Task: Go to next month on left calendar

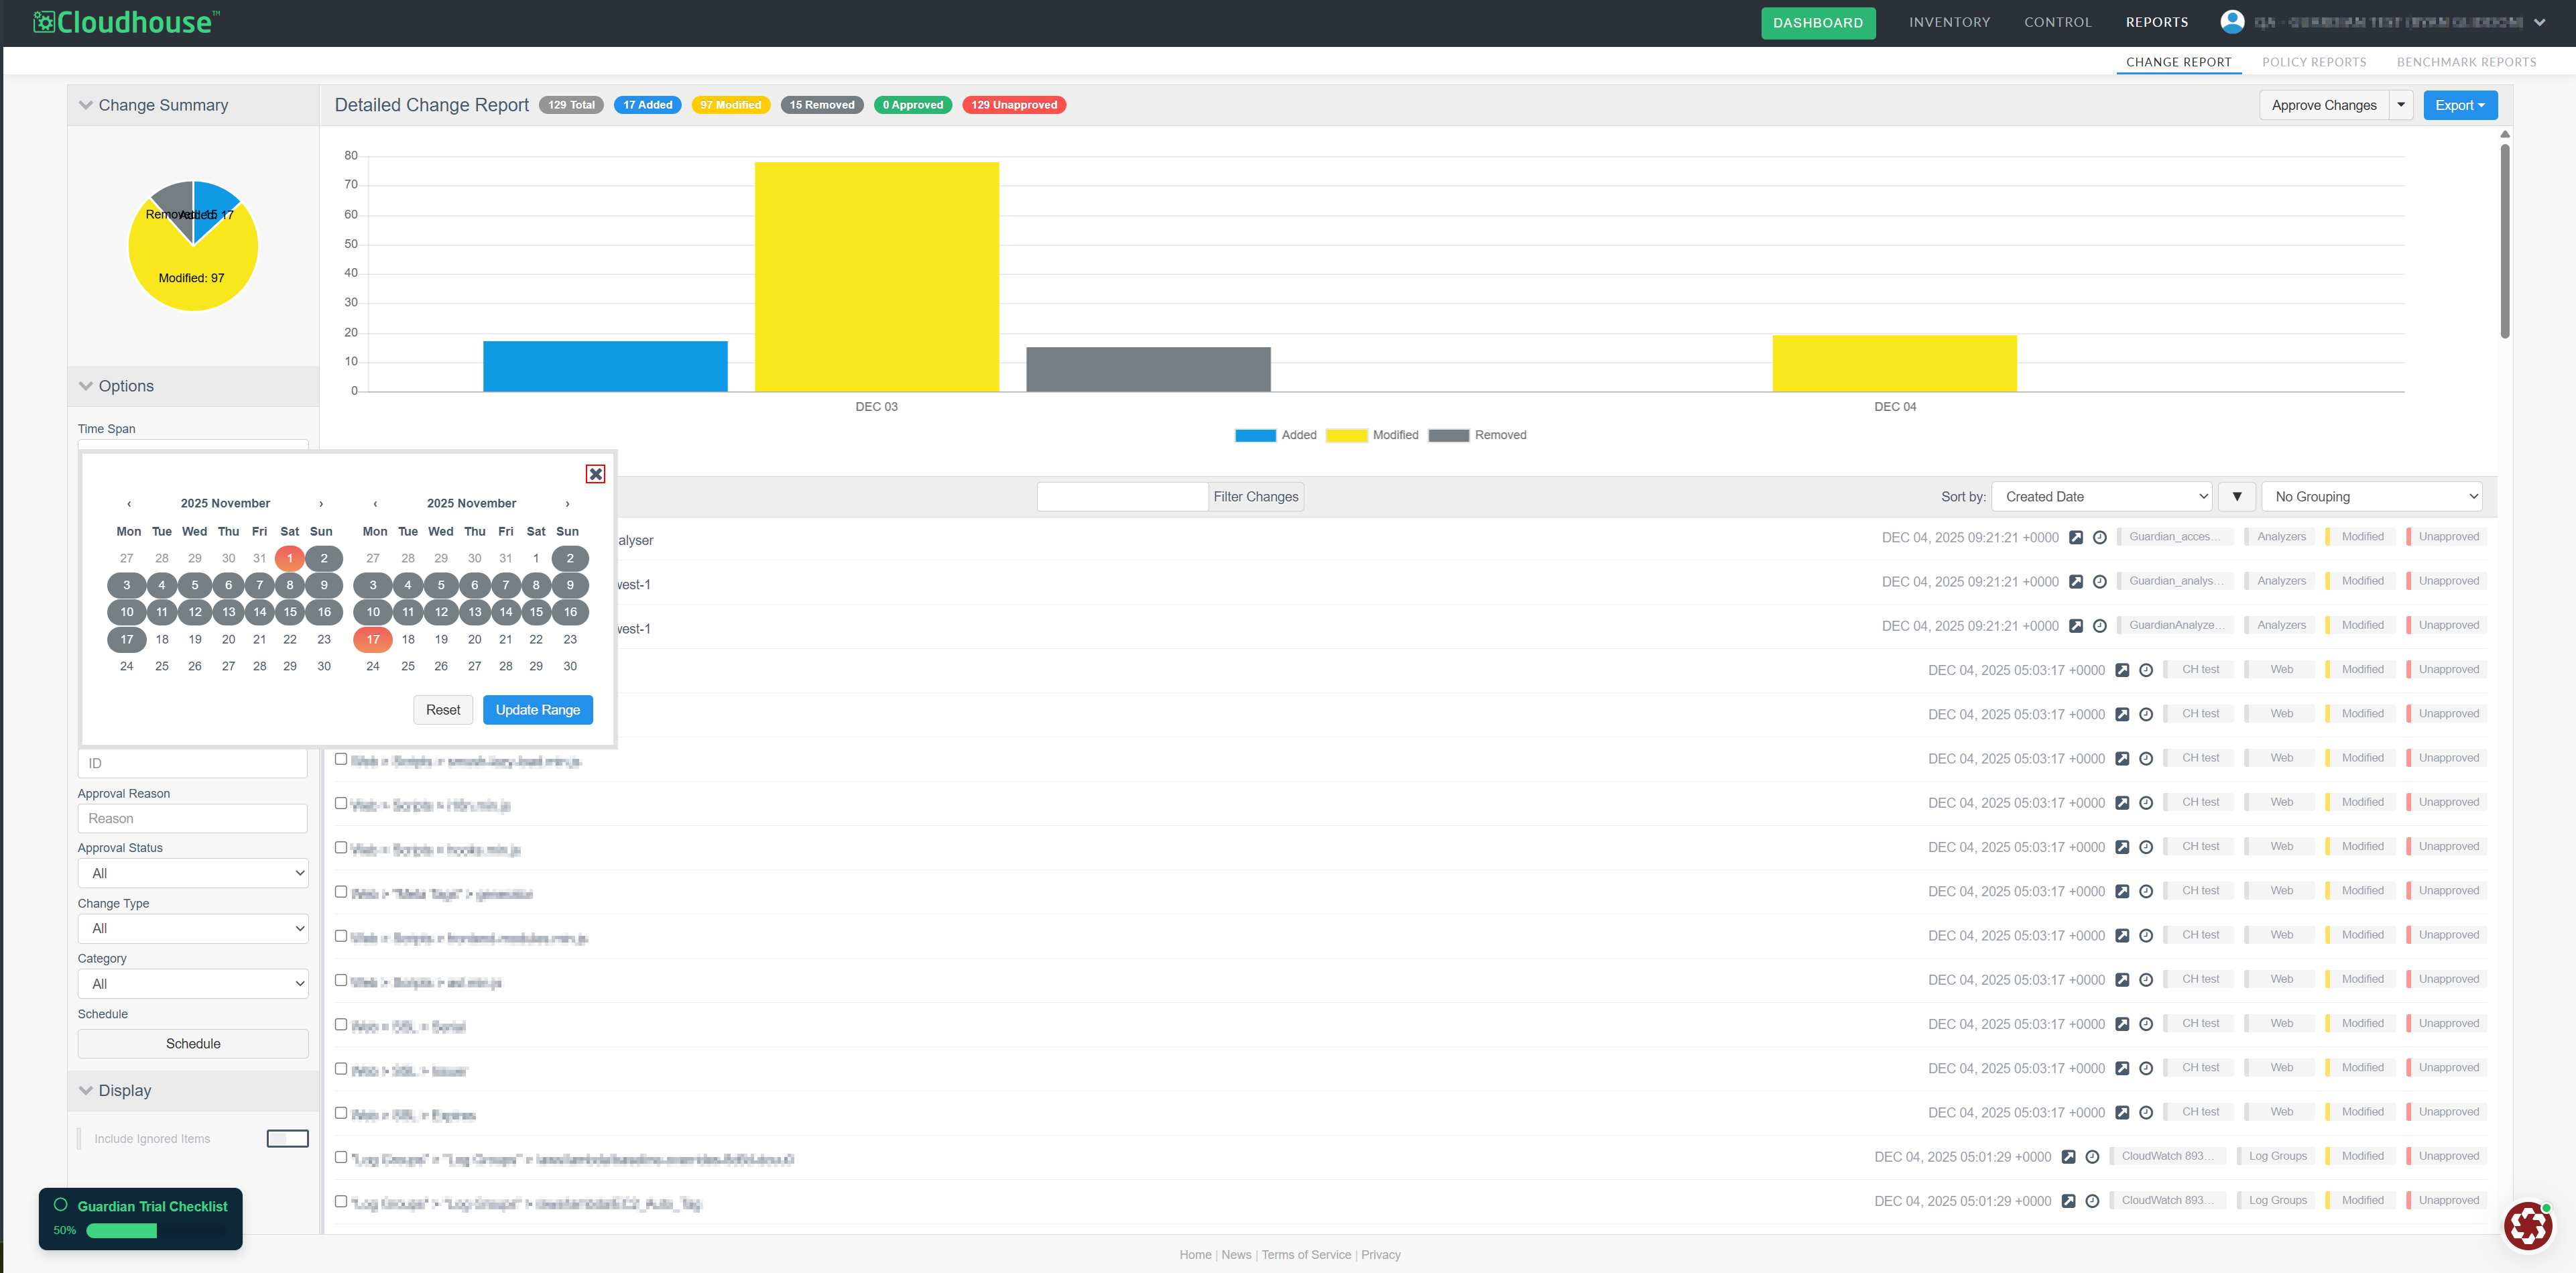Action: [321, 504]
